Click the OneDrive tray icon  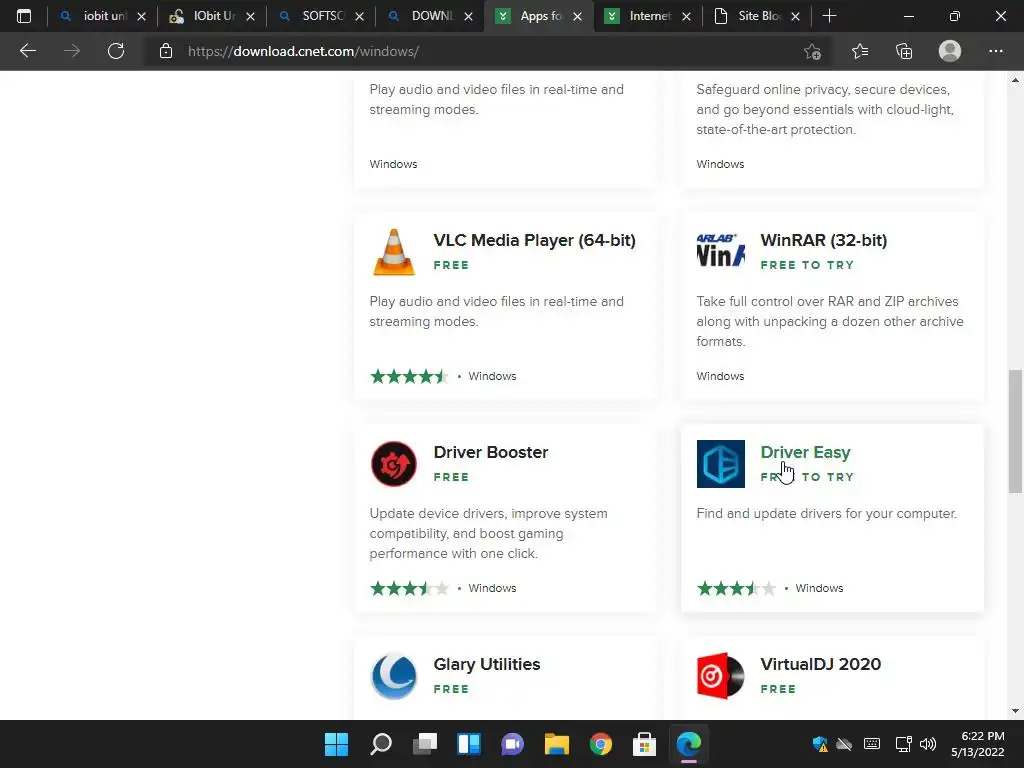844,744
